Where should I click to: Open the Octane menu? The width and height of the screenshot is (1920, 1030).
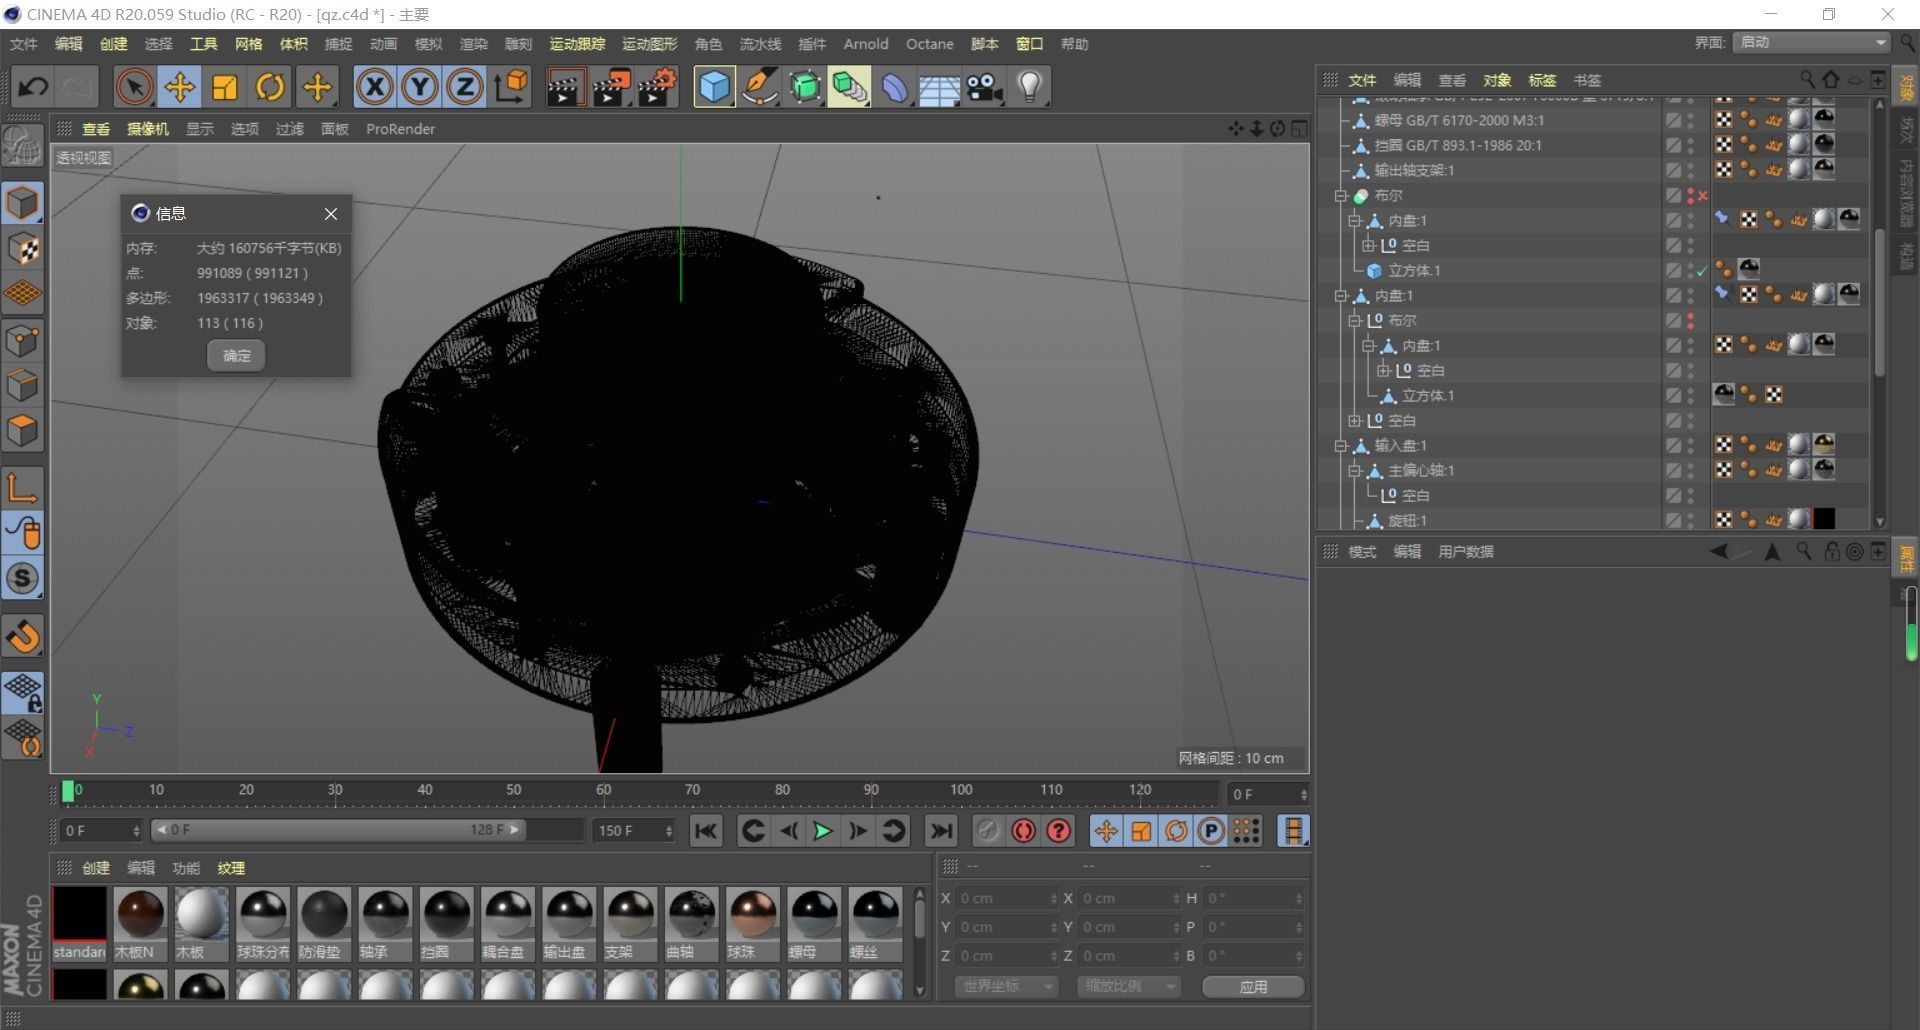point(929,44)
